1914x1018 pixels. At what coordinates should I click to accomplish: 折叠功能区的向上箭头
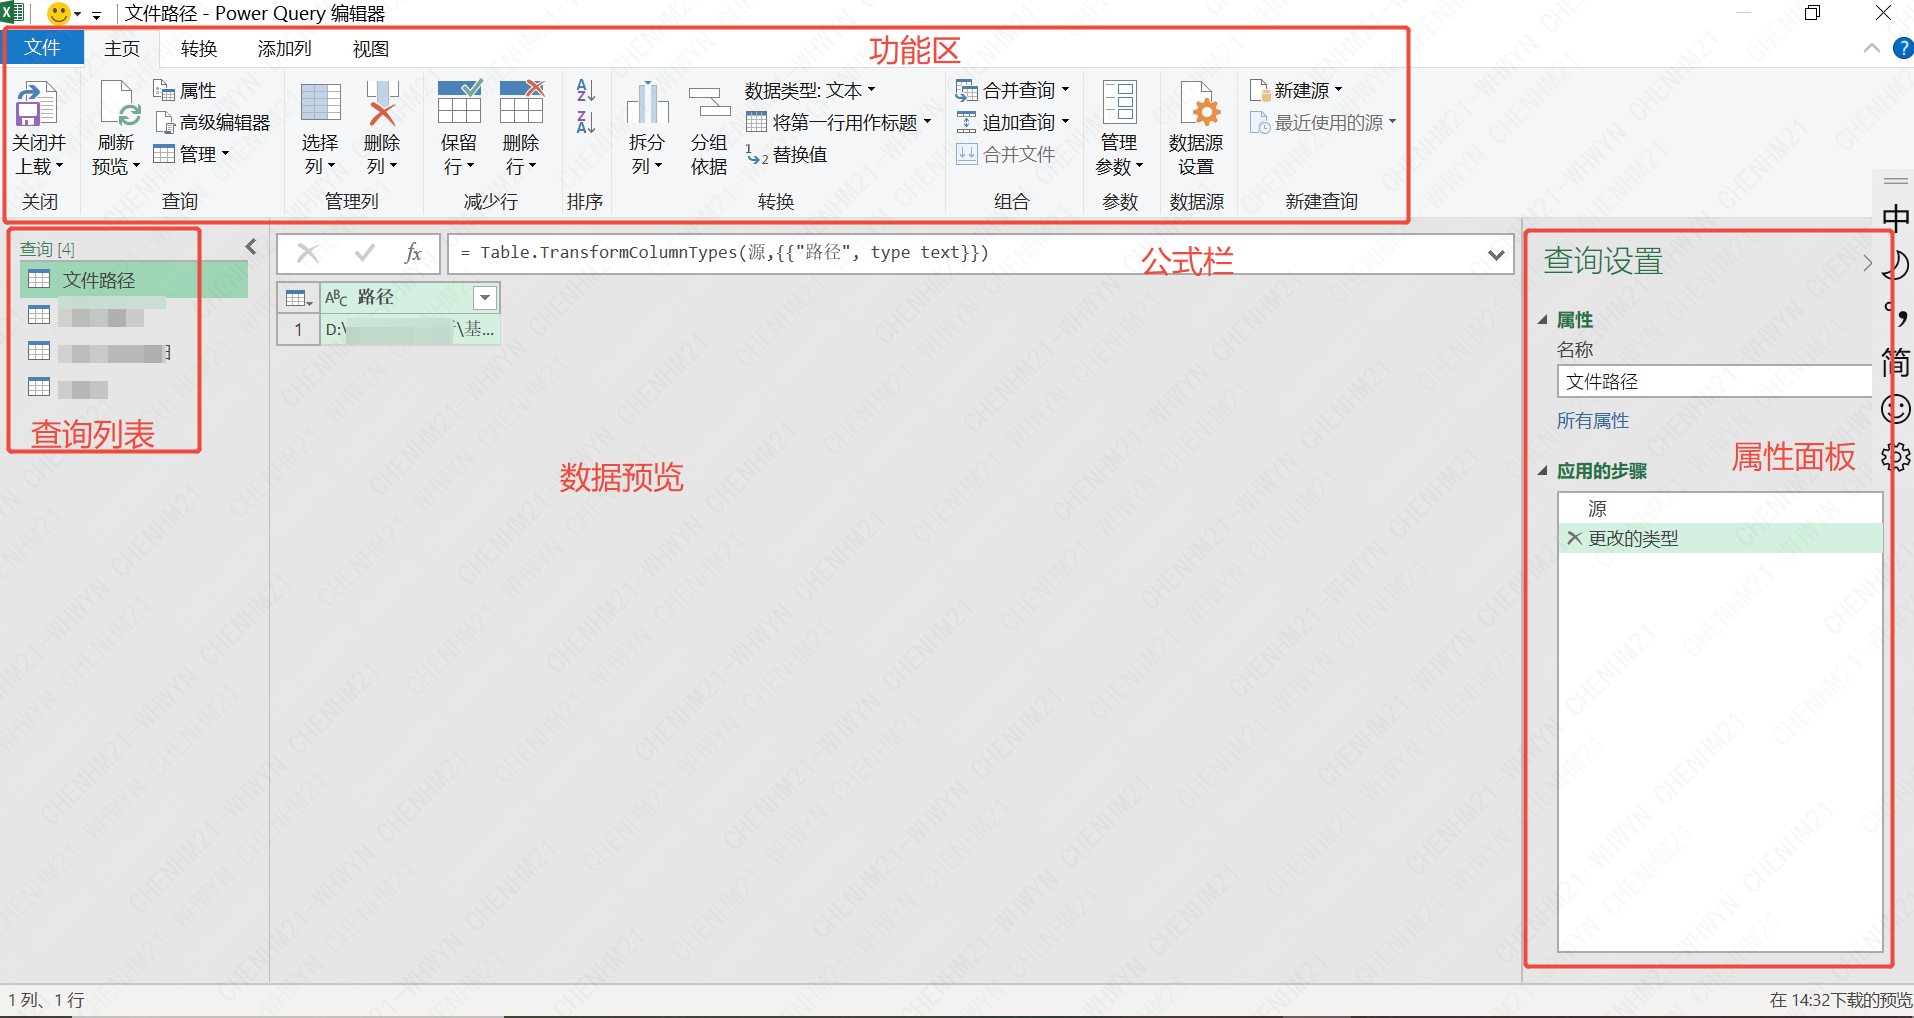1874,47
